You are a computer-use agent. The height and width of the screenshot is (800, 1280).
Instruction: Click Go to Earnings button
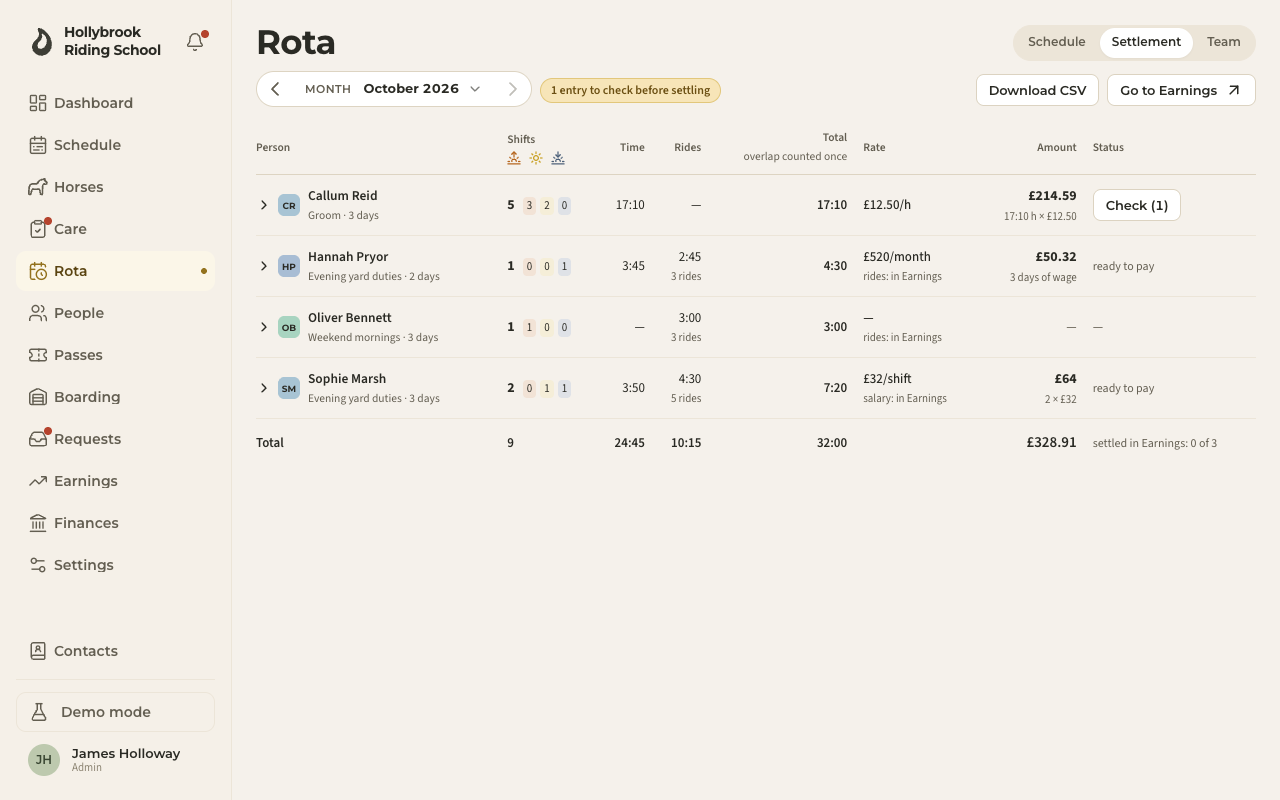pyautogui.click(x=1181, y=90)
